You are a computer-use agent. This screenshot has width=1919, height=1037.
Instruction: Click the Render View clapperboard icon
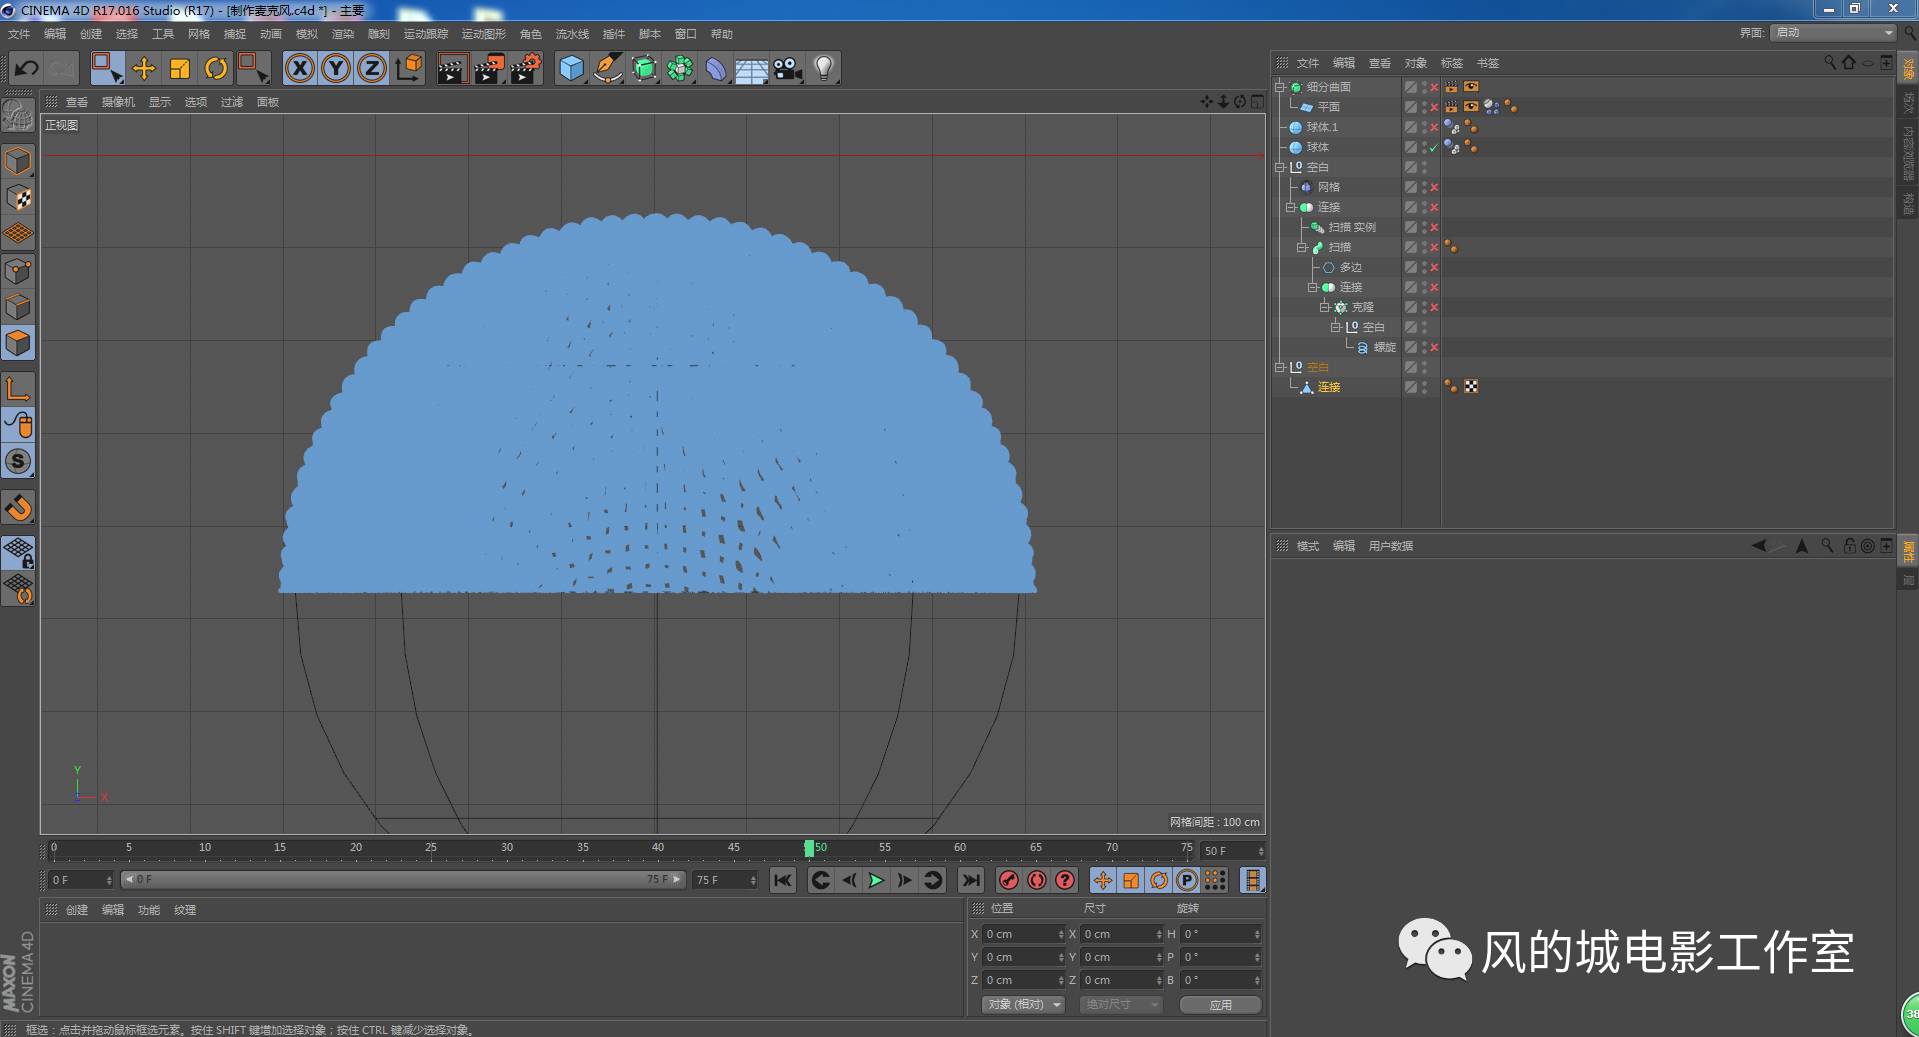pos(452,68)
